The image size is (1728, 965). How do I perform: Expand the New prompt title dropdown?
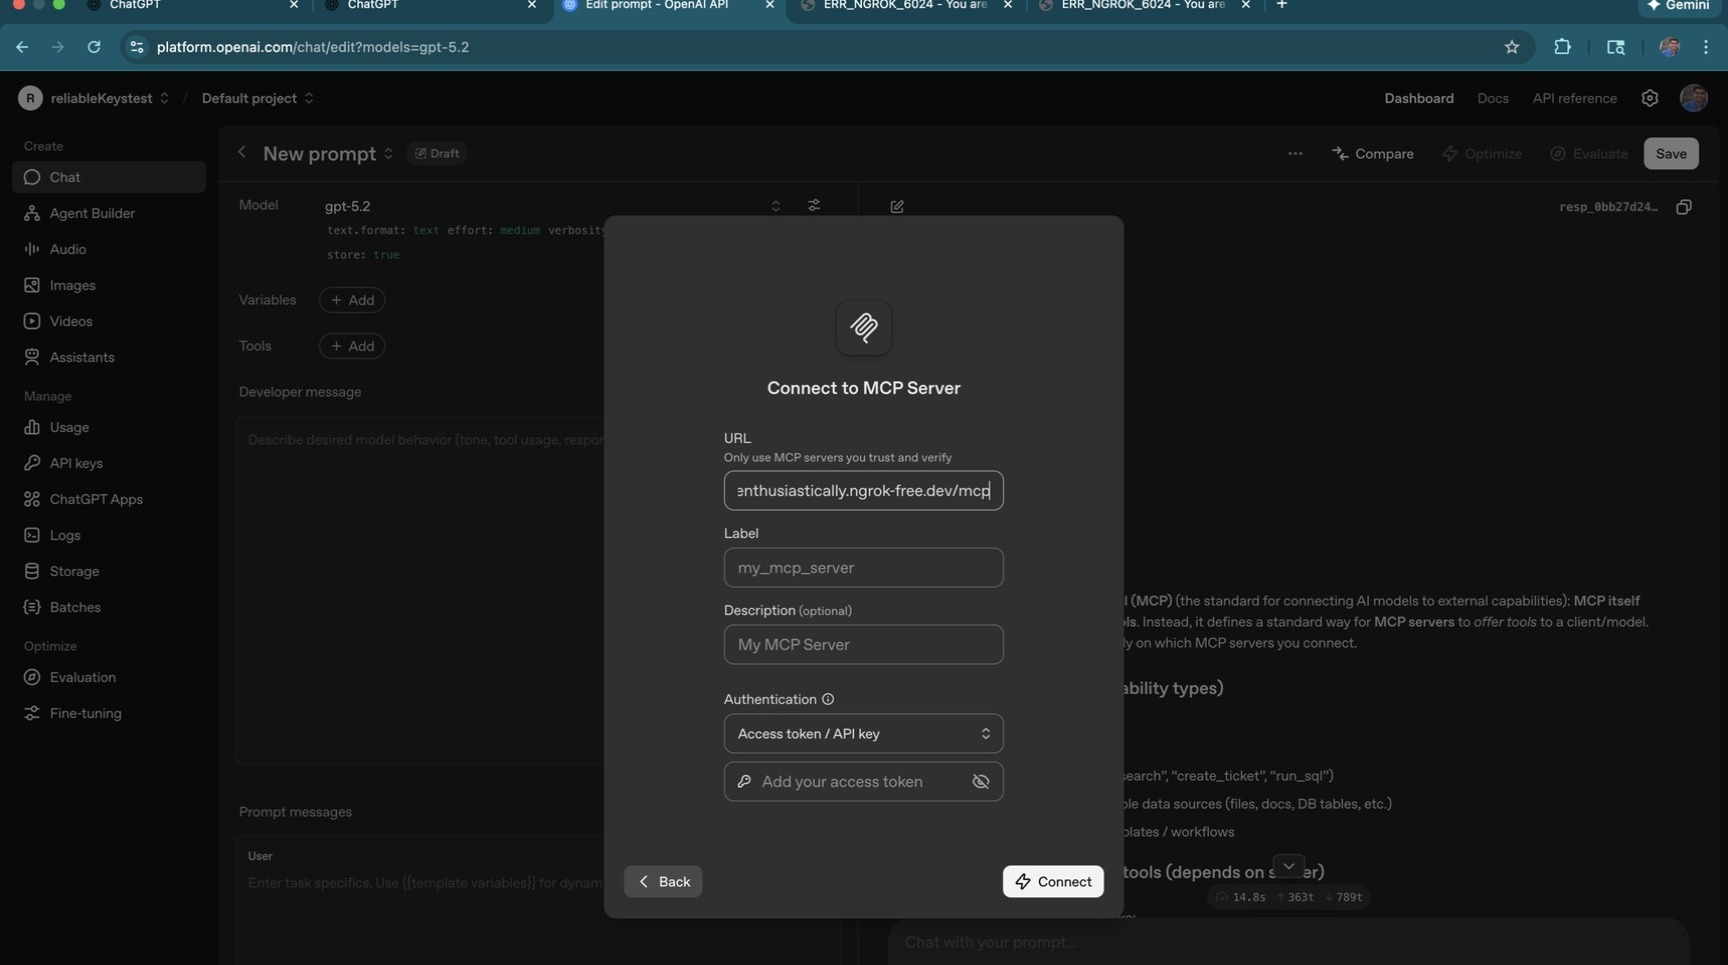(387, 154)
